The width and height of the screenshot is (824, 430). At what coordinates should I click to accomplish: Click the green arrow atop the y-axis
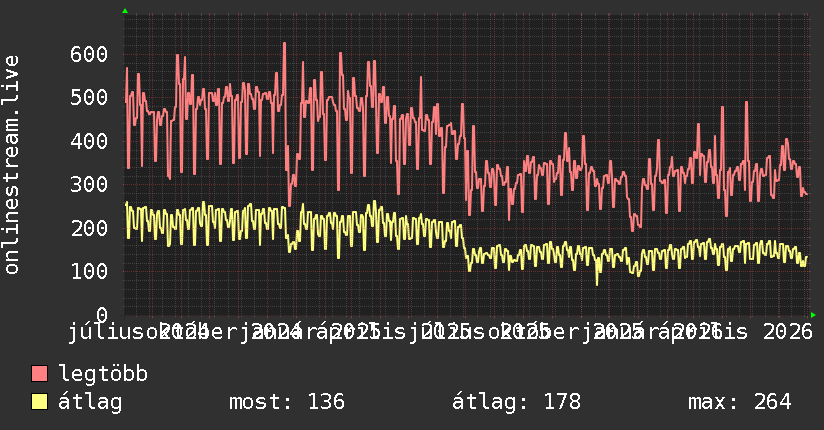tap(125, 11)
